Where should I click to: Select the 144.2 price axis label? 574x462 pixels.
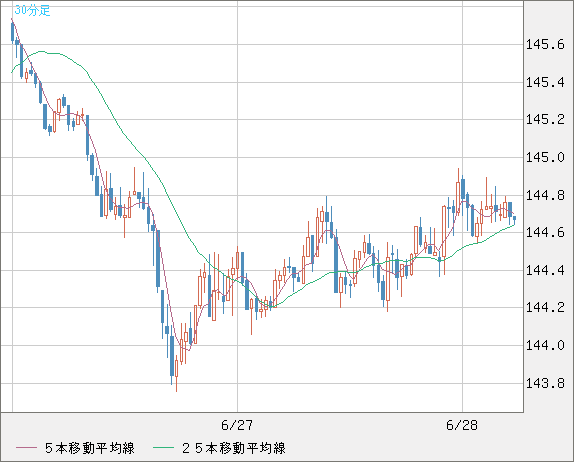pyautogui.click(x=545, y=308)
